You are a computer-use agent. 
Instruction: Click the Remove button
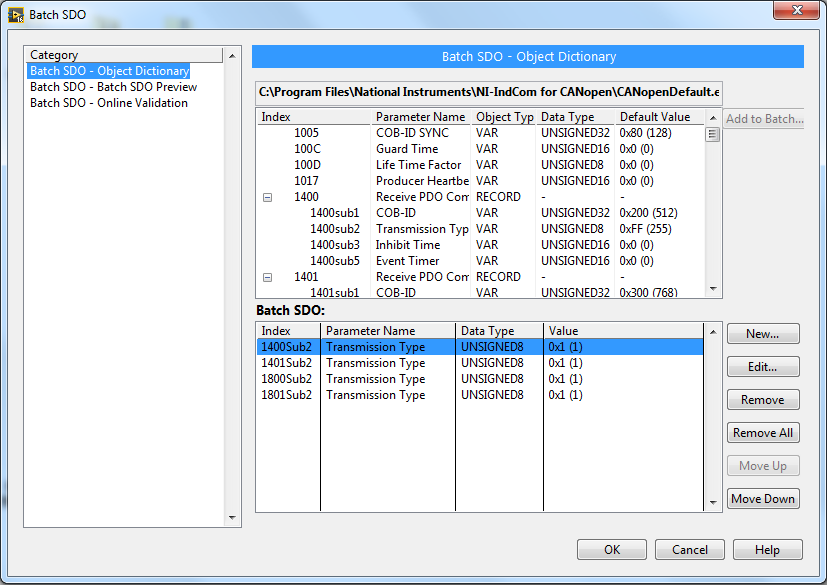pos(763,400)
